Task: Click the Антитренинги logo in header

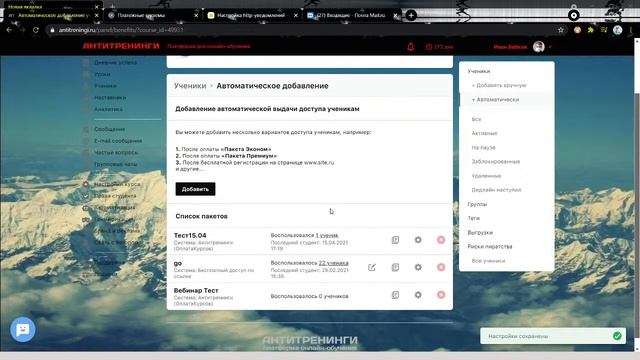Action: pyautogui.click(x=121, y=46)
